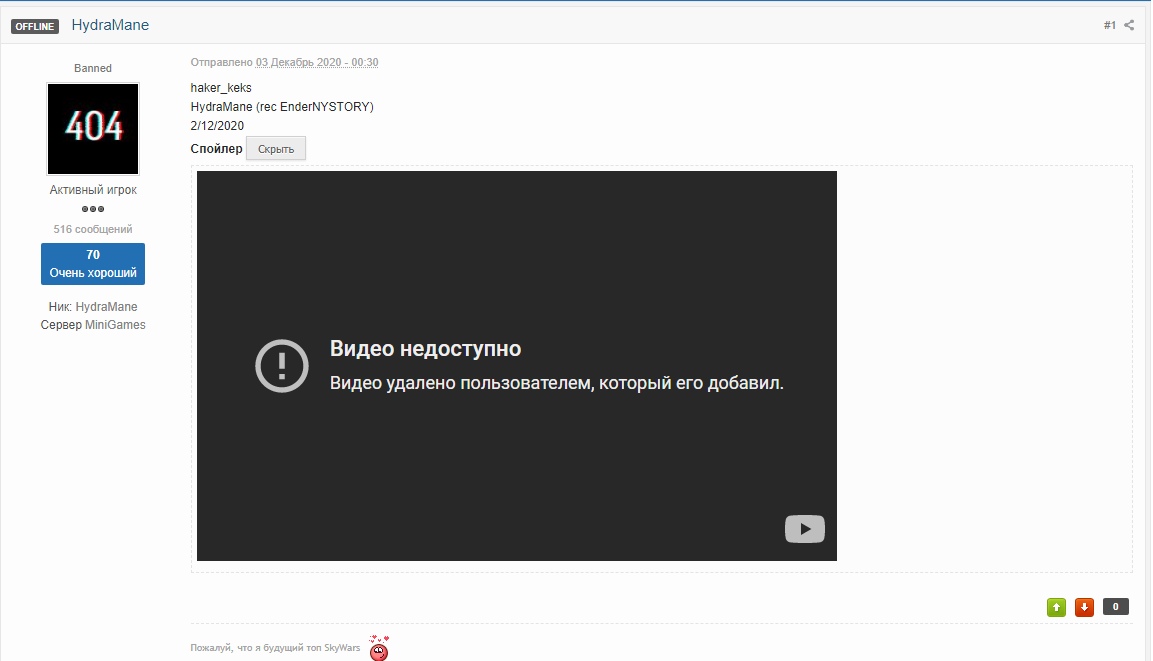Hide the spoiler with the Скрыть button
Viewport: 1153px width, 661px height.
pos(274,147)
